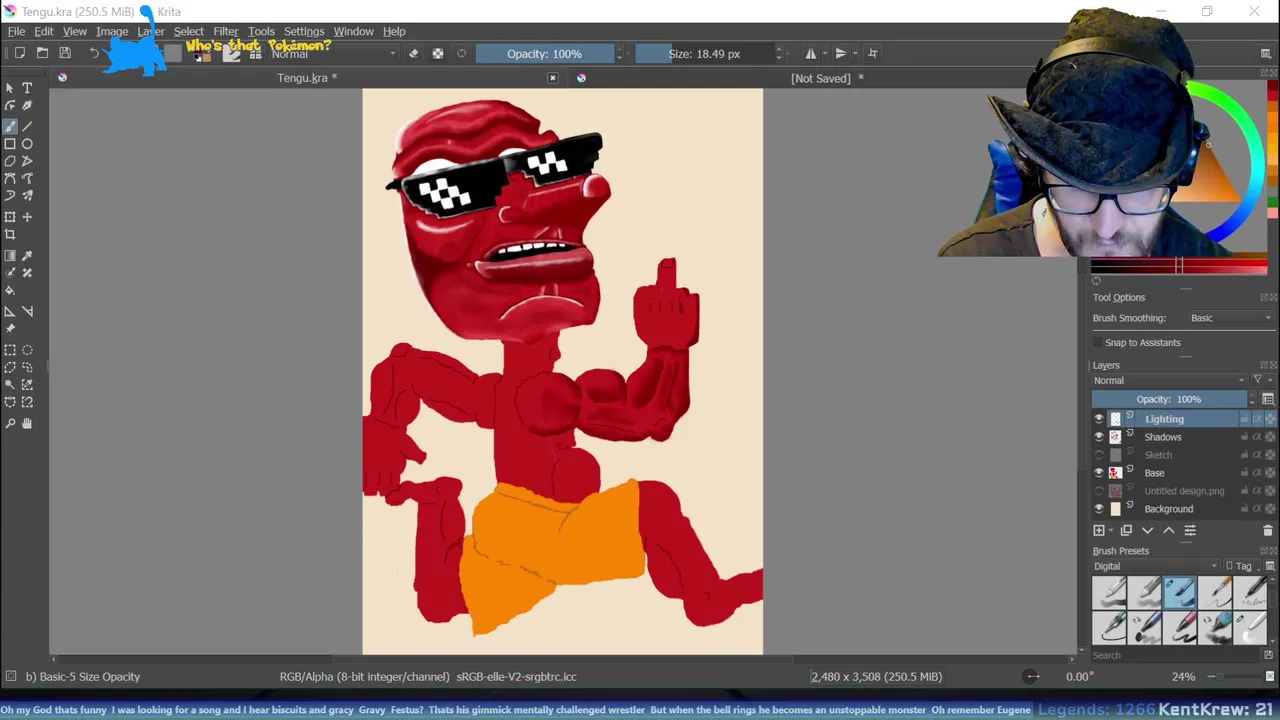This screenshot has width=1280, height=720.
Task: Select the Transform tool
Action: click(x=10, y=217)
